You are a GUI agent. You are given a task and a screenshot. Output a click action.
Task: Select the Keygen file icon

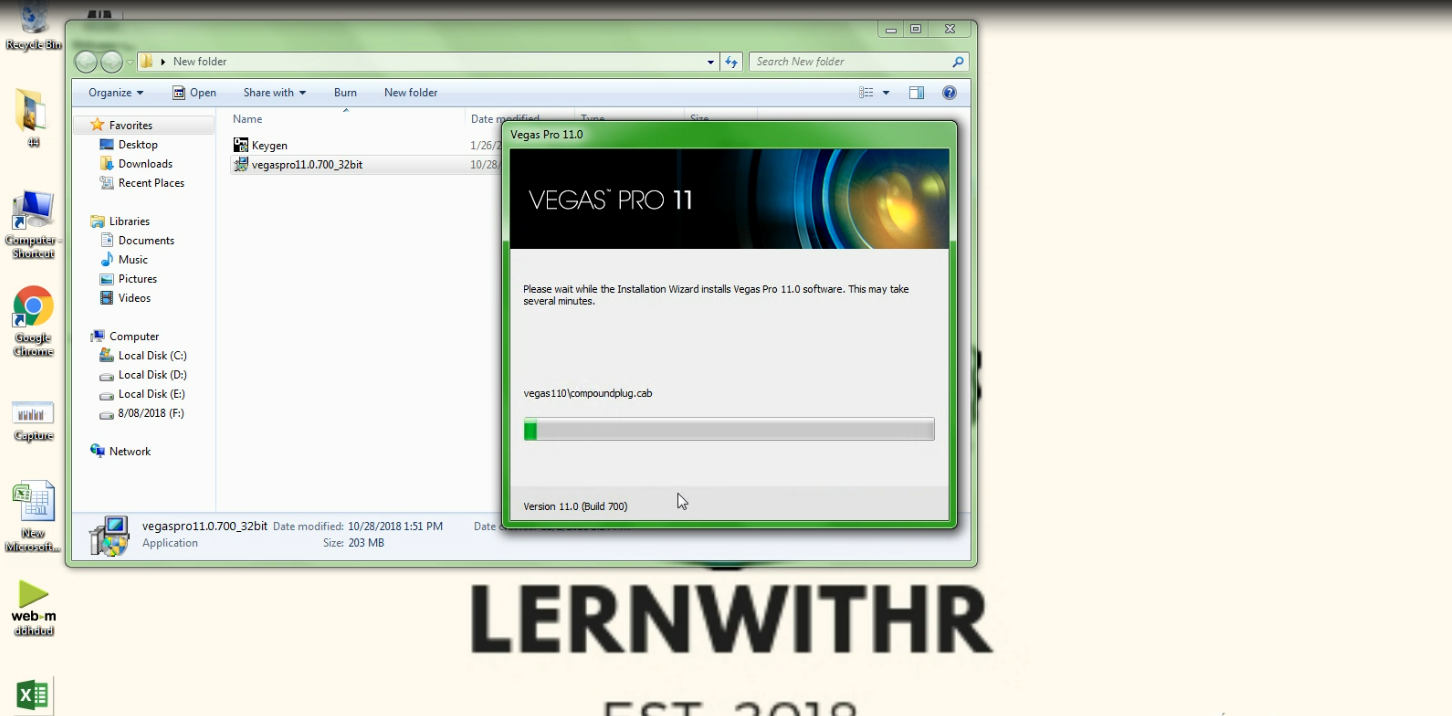click(x=241, y=146)
